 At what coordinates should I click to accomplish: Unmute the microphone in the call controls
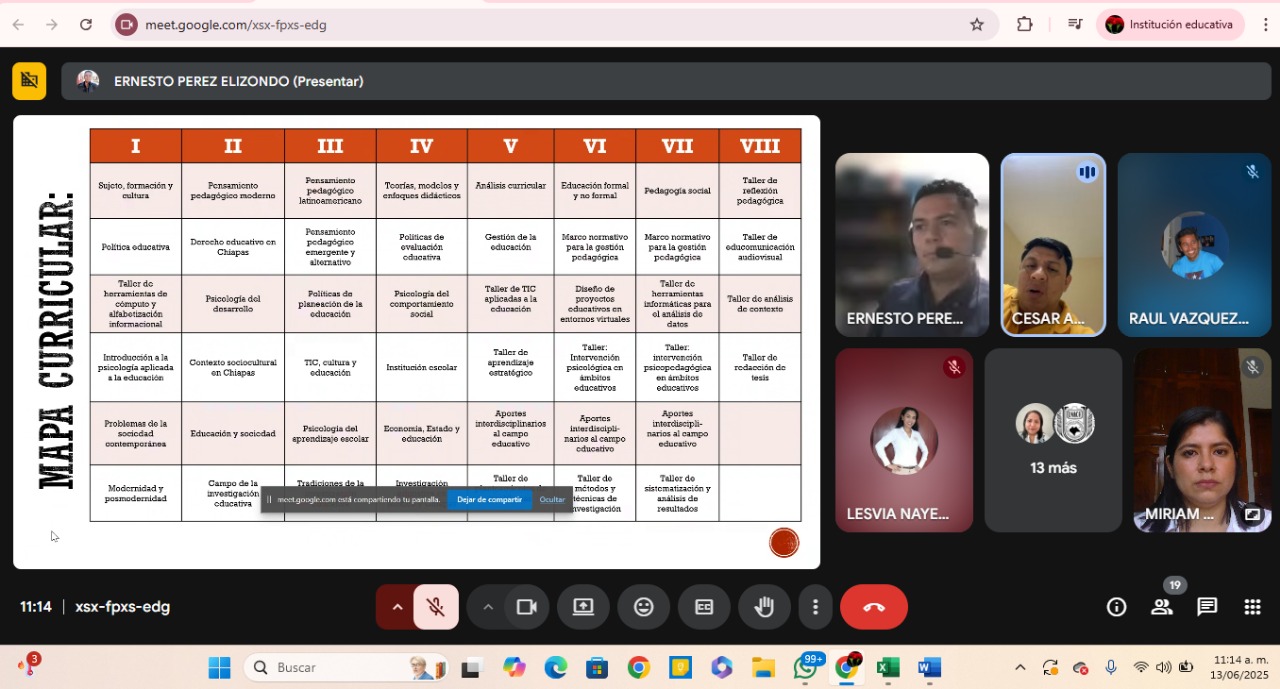coord(436,607)
